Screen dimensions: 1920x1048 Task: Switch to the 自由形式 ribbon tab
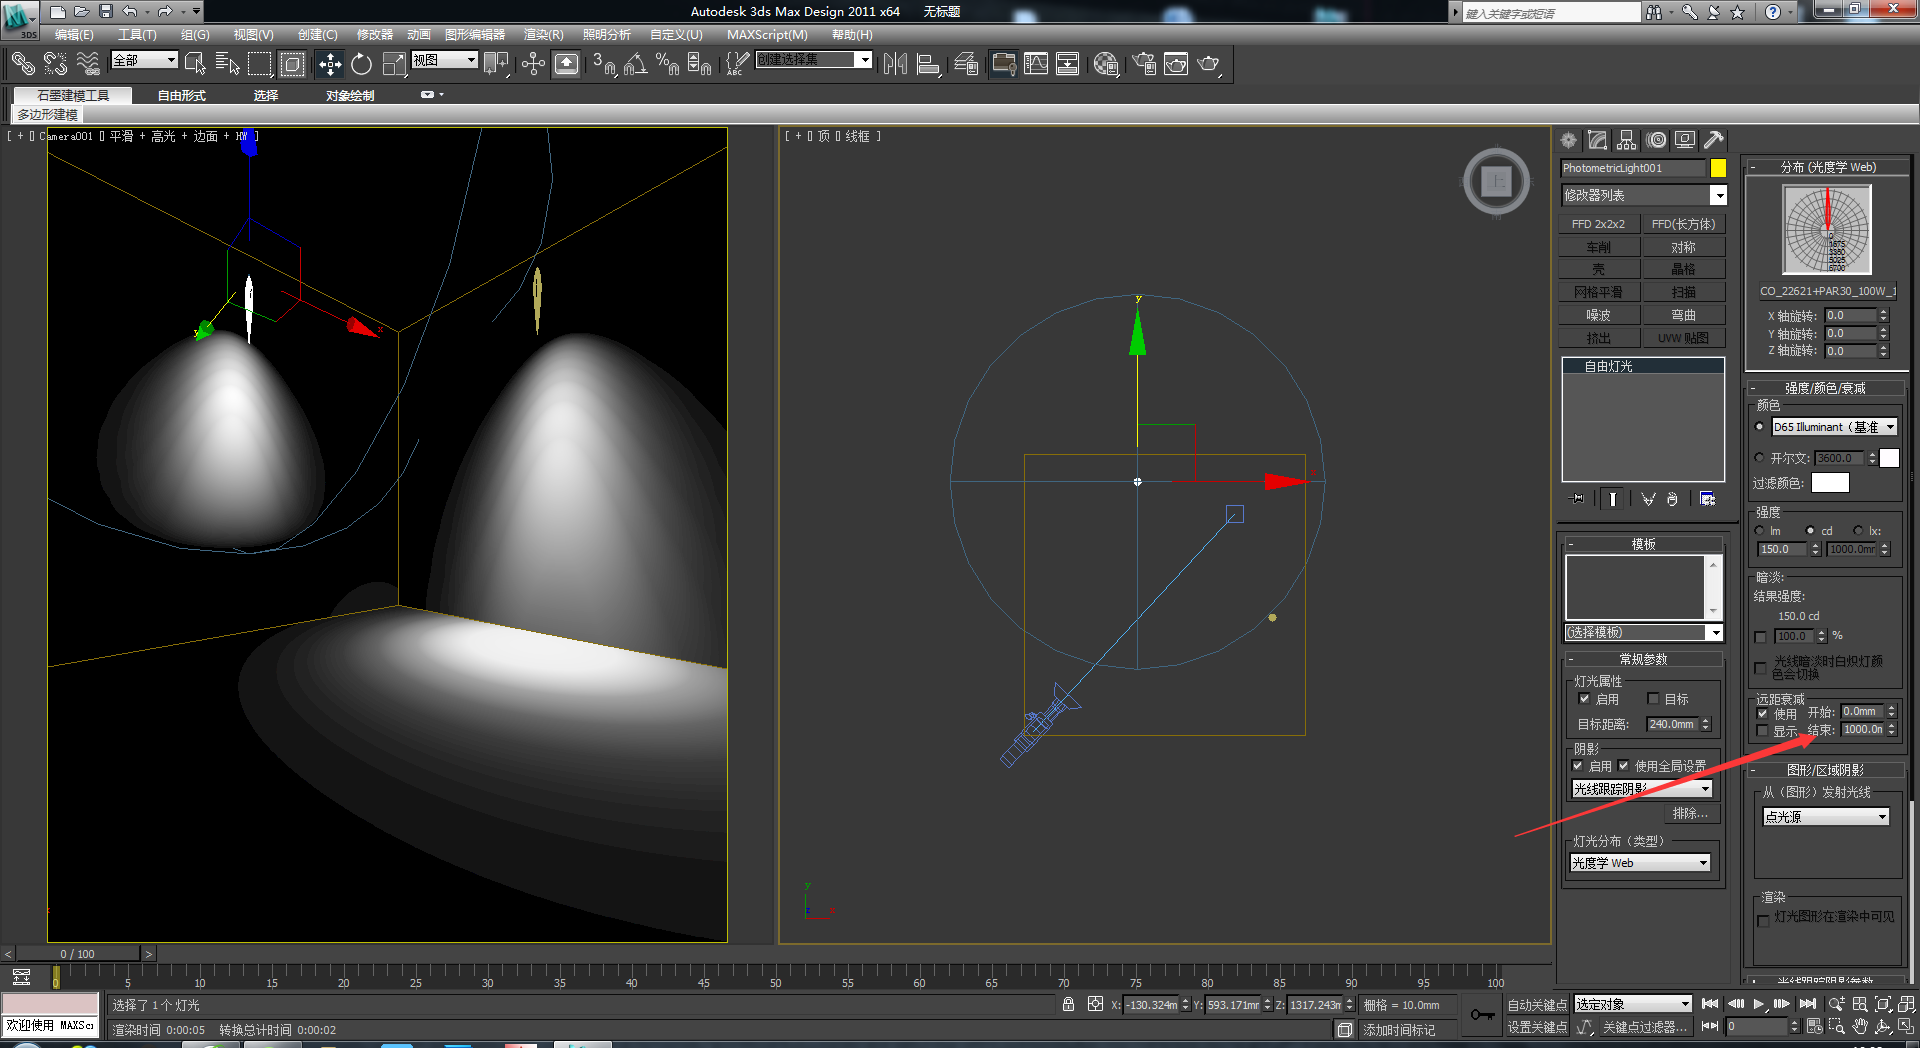coord(181,95)
